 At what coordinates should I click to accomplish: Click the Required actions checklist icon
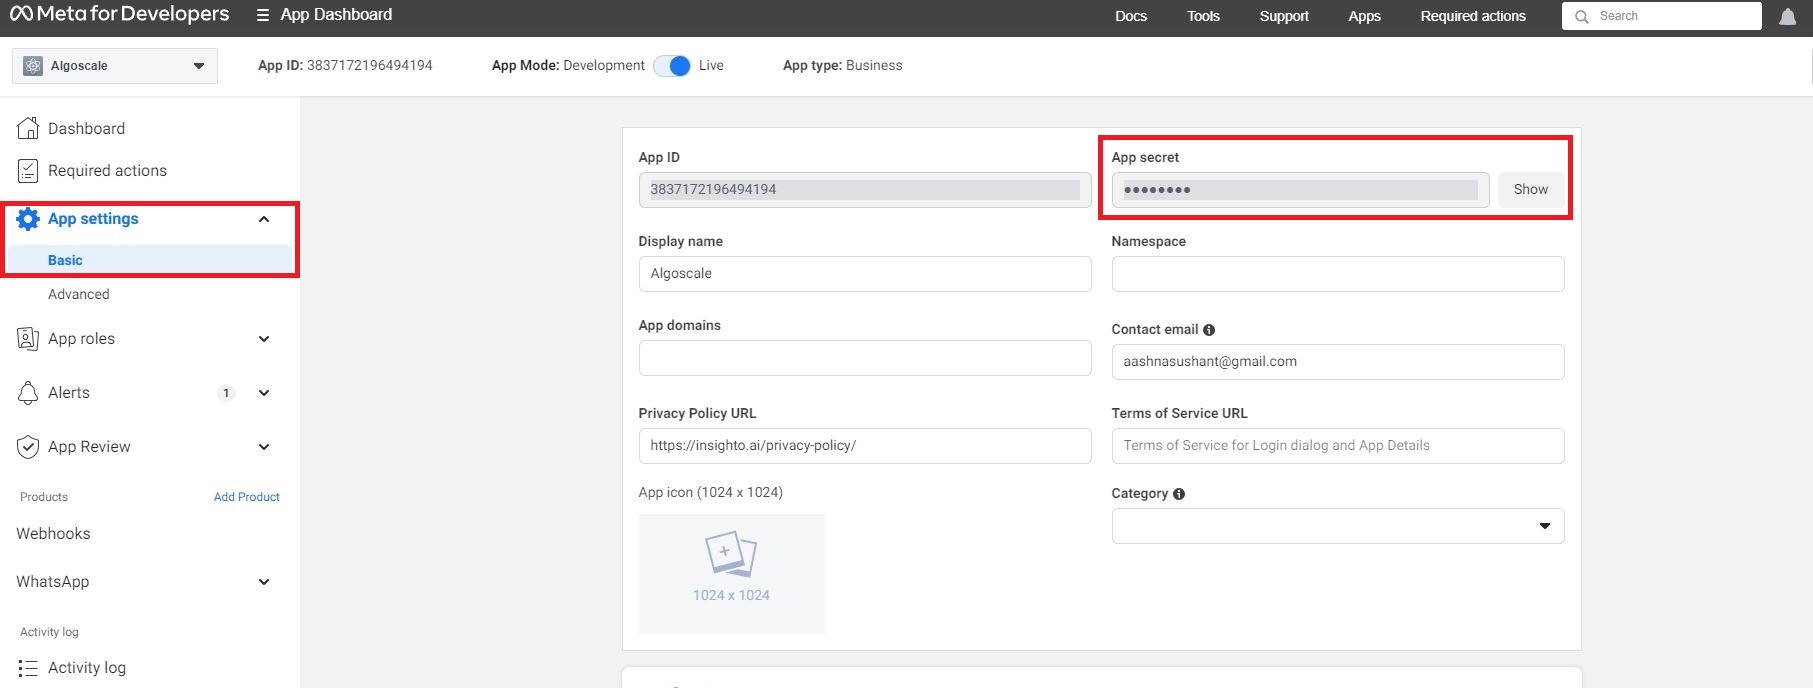28,170
